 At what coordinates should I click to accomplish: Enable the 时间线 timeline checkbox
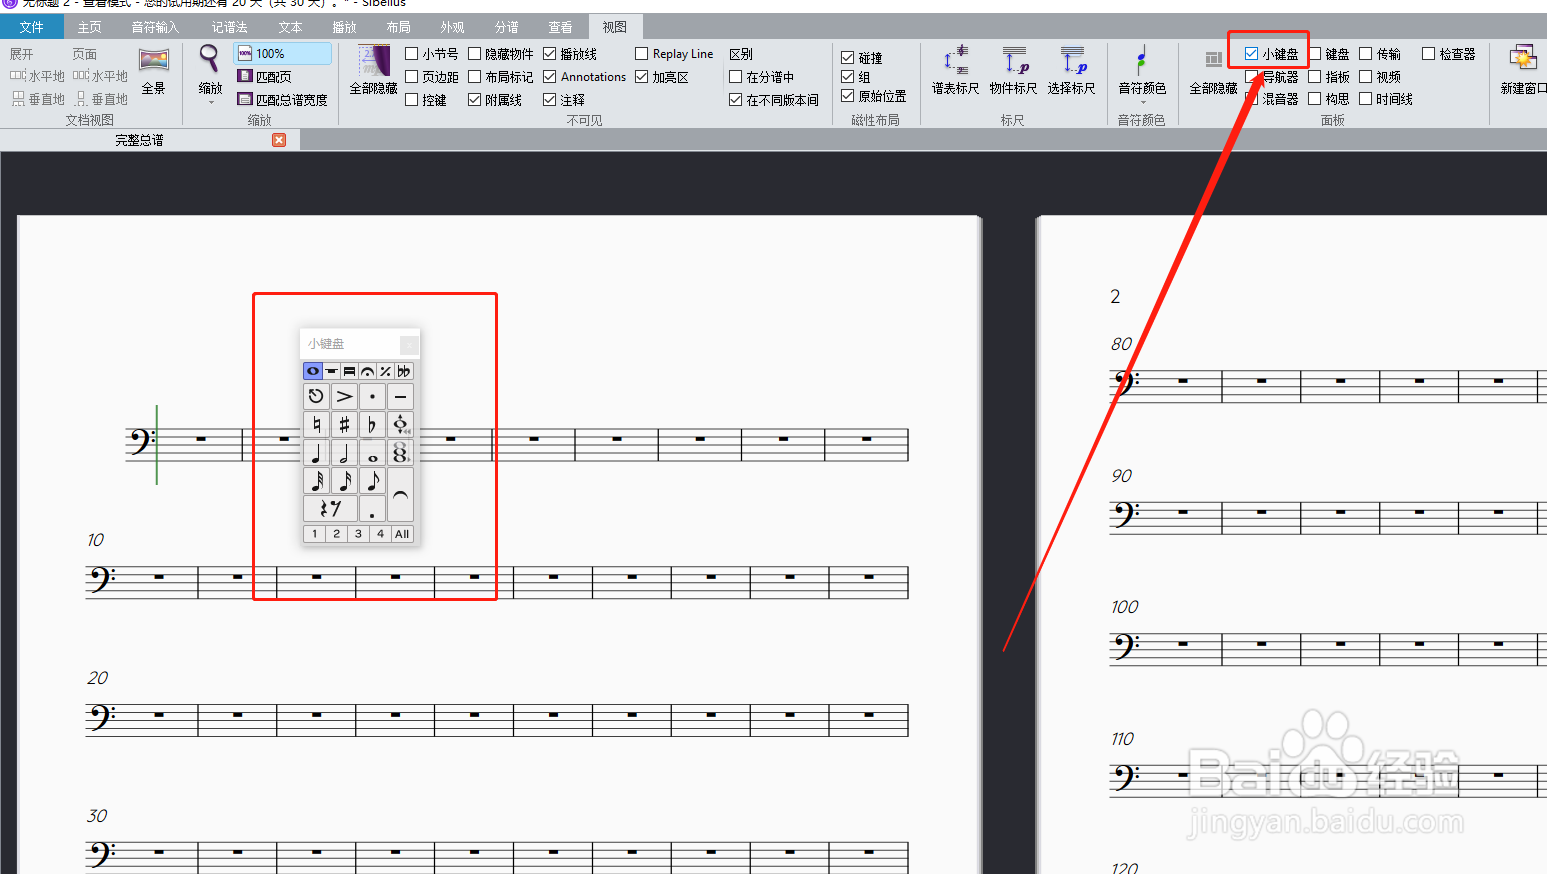pyautogui.click(x=1366, y=99)
